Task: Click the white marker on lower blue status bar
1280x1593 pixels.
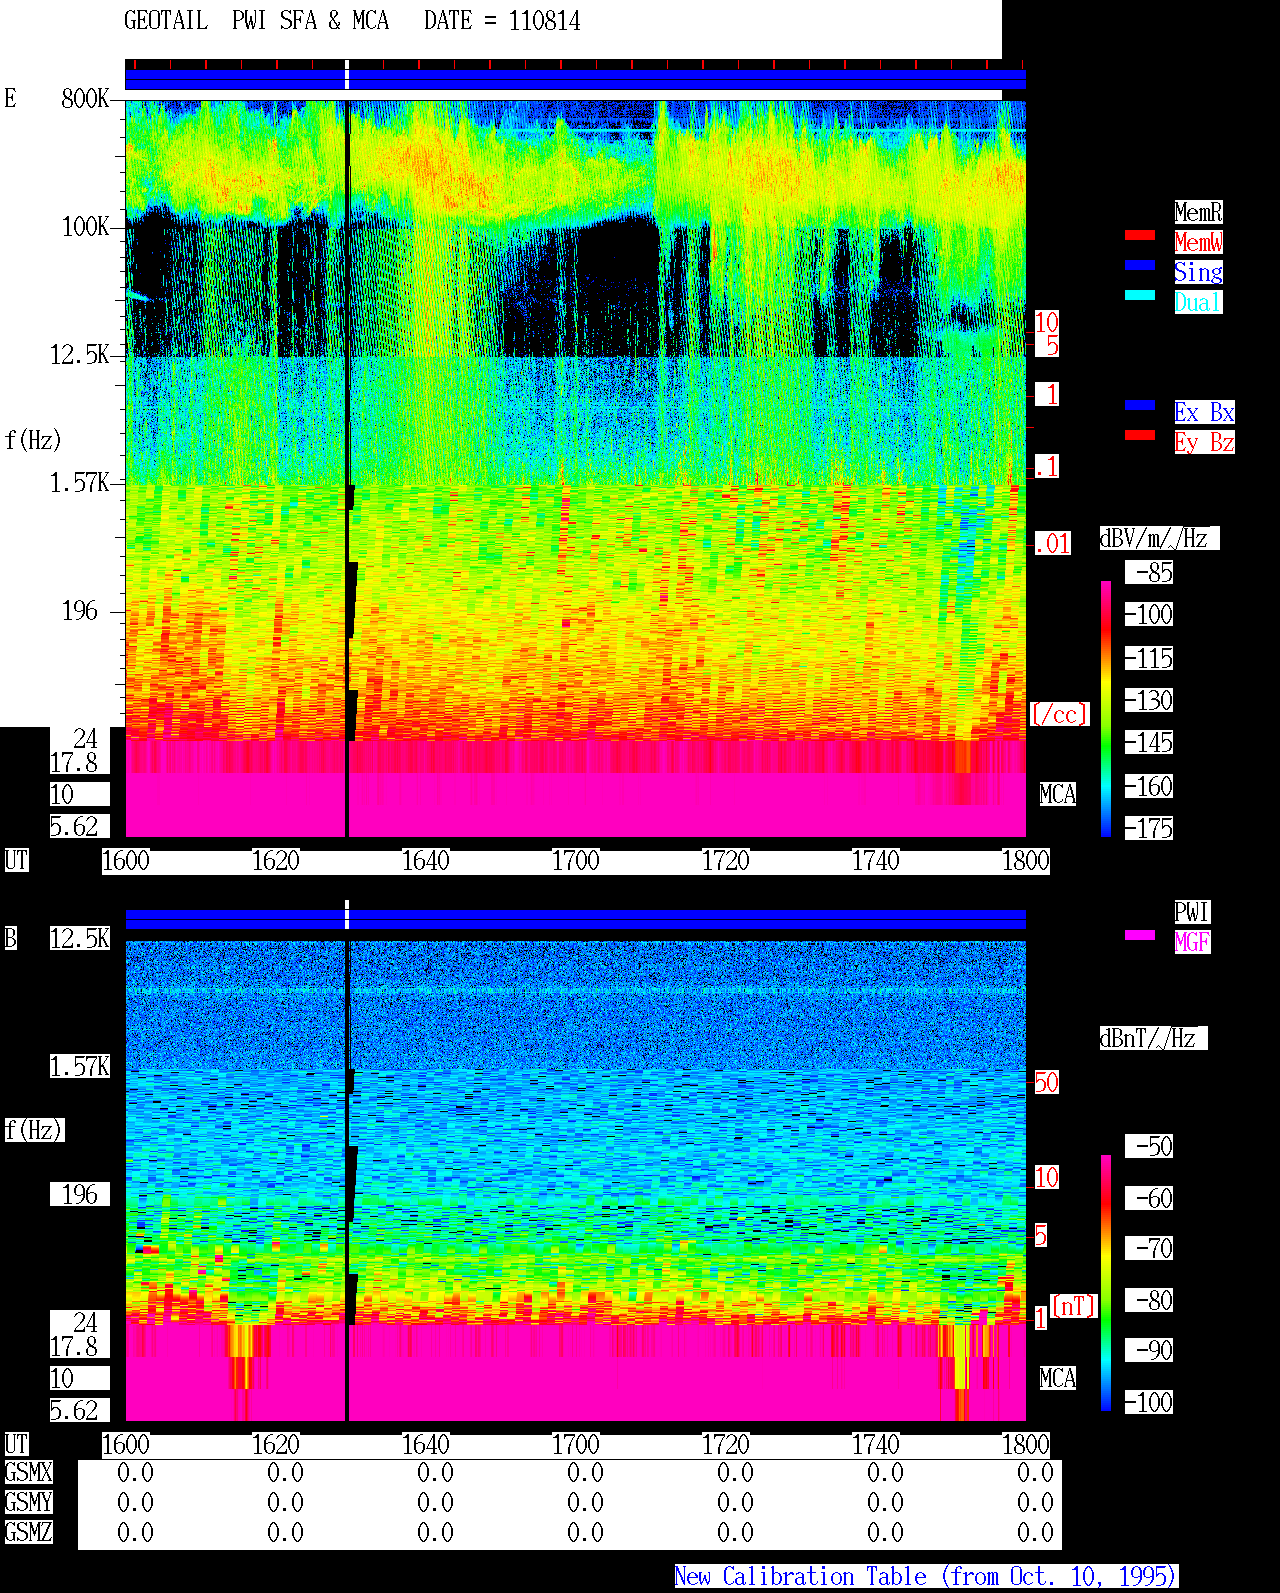Action: click(x=347, y=915)
